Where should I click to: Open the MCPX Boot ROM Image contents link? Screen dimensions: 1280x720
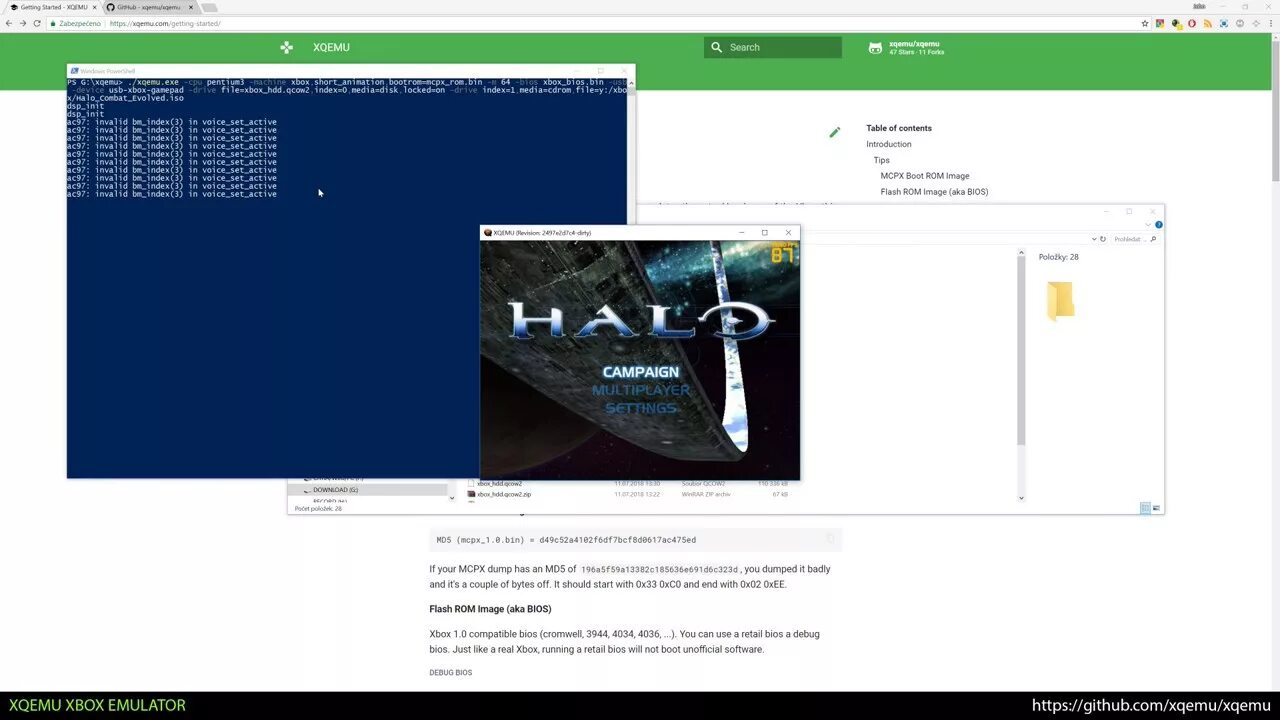[925, 176]
